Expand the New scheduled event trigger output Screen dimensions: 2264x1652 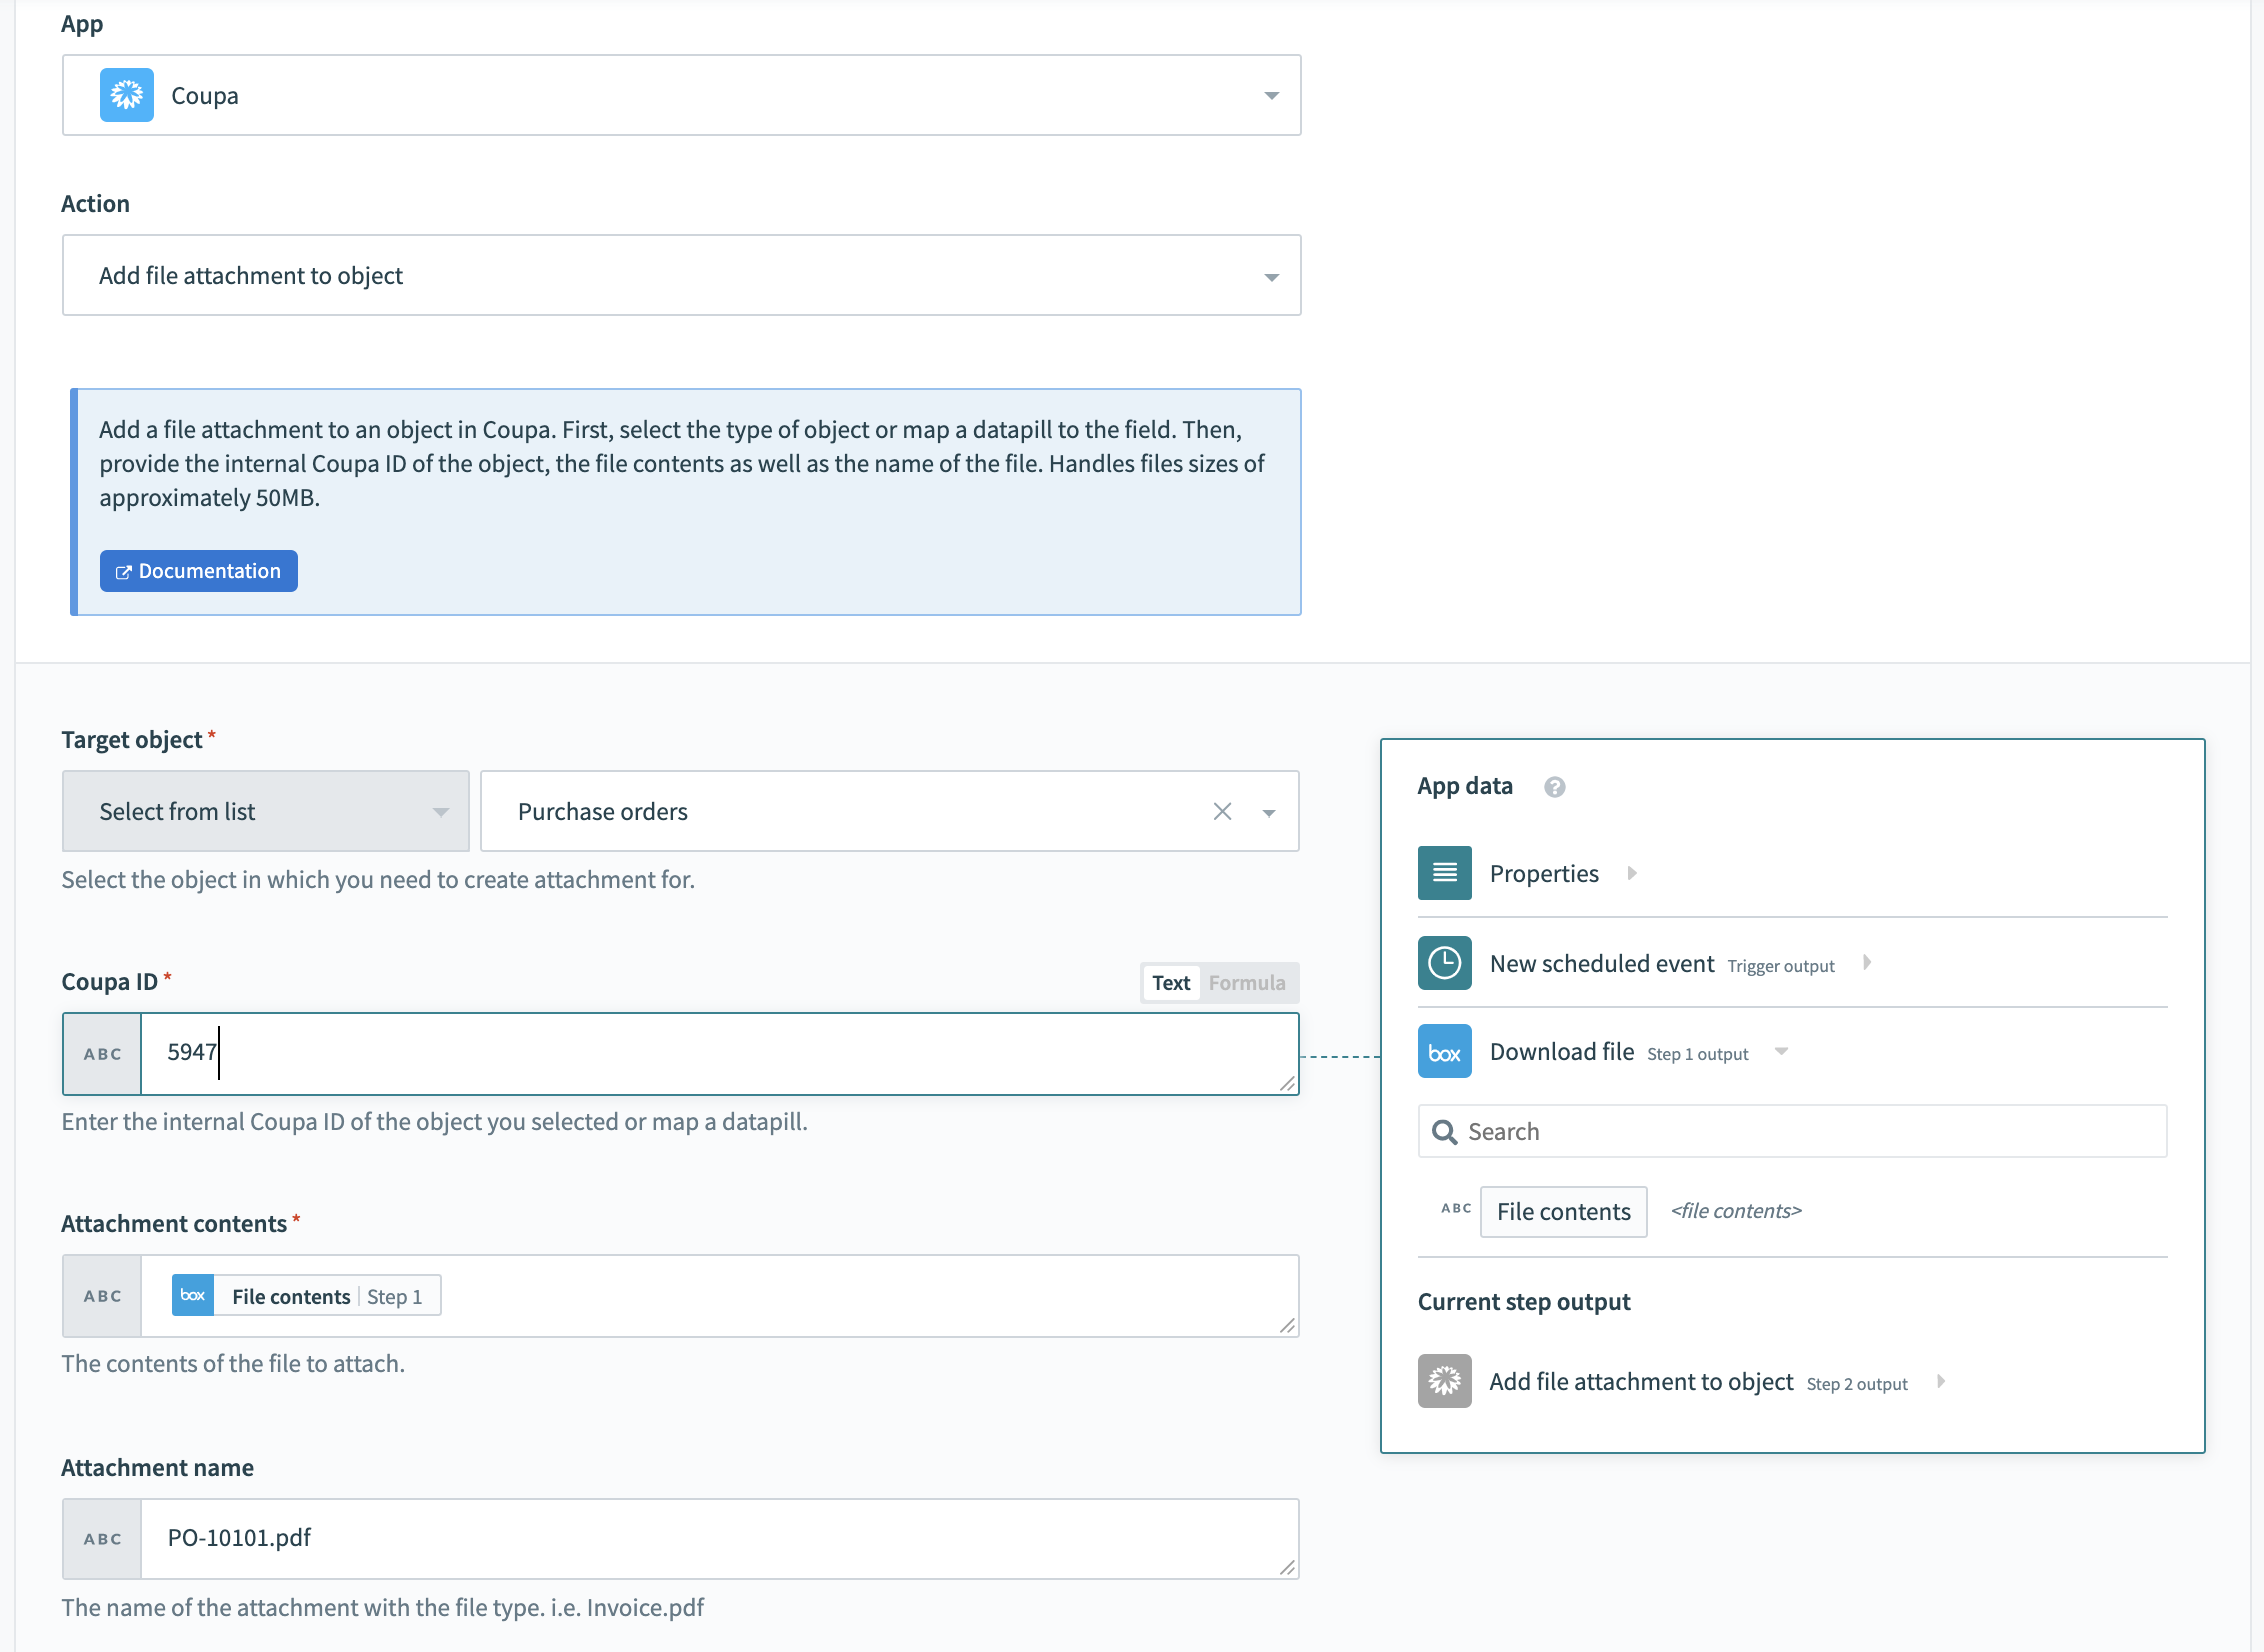(1870, 963)
